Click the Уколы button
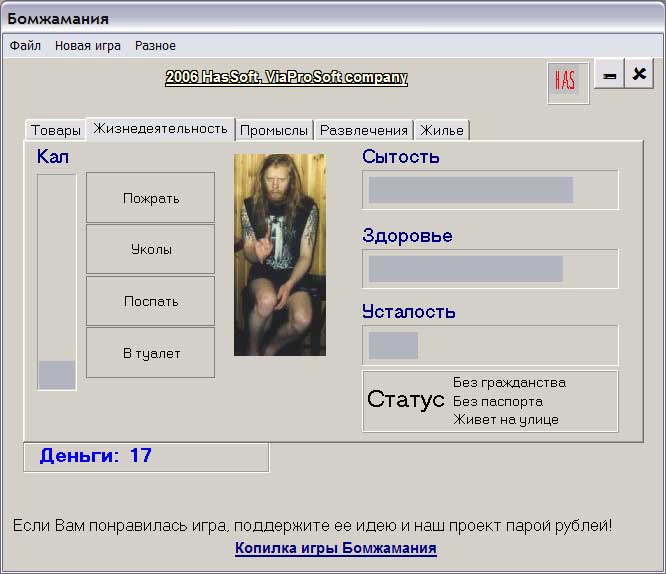Screen dimensions: 666x574 (151, 249)
